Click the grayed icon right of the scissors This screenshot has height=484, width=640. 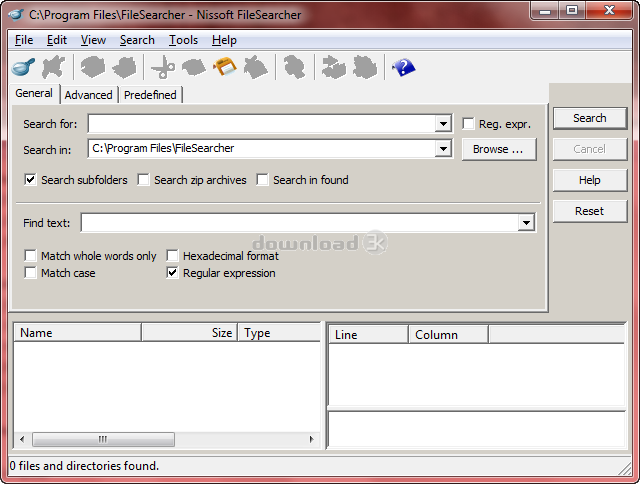[x=193, y=68]
